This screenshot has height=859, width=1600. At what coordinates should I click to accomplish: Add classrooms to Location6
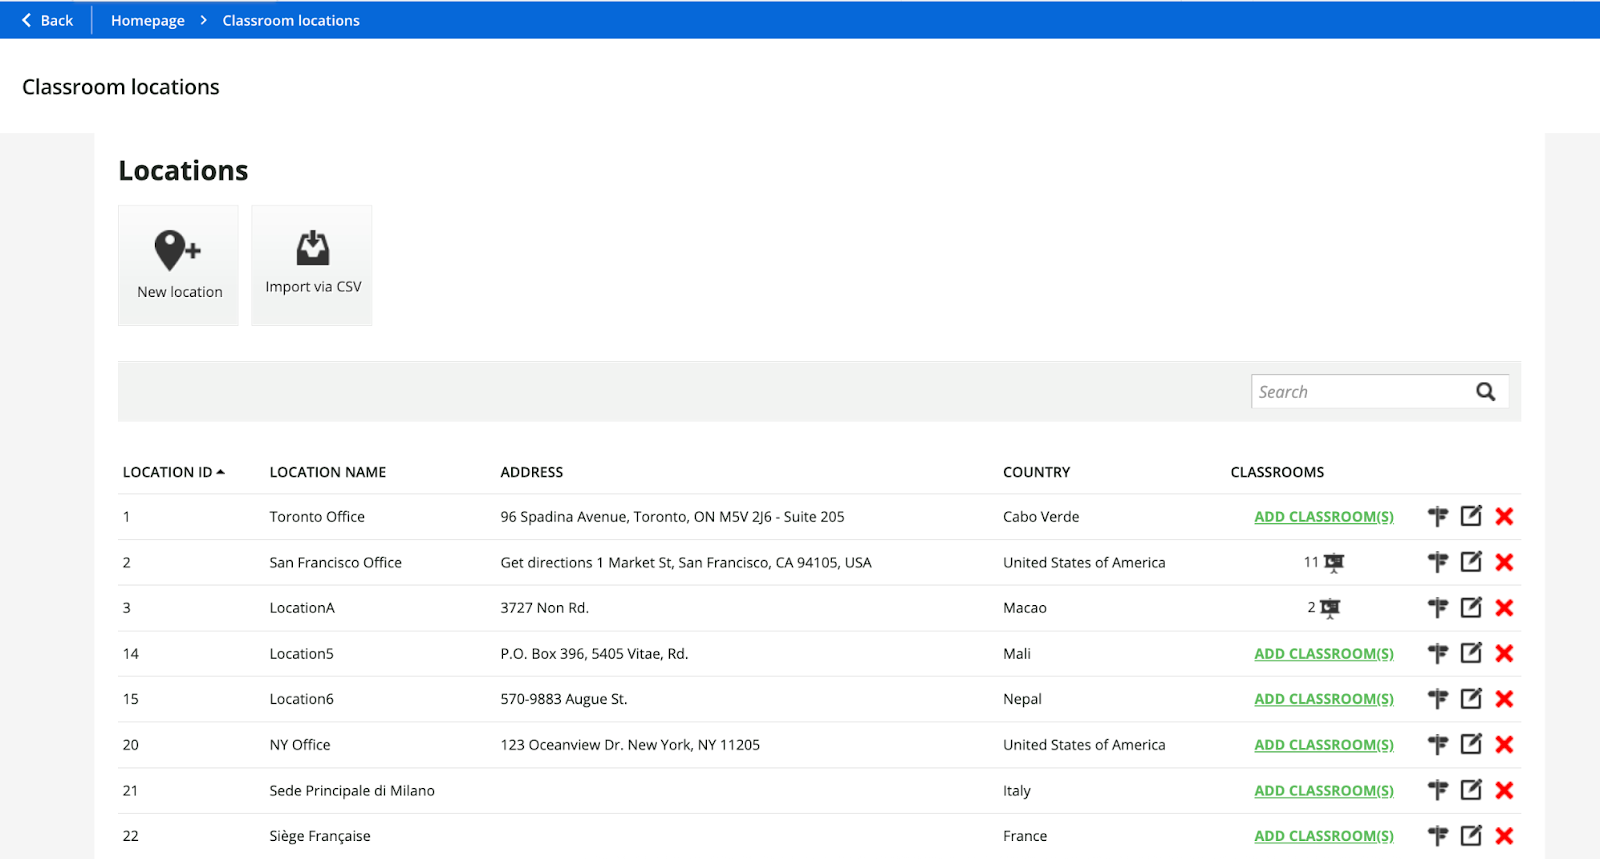[x=1323, y=699]
